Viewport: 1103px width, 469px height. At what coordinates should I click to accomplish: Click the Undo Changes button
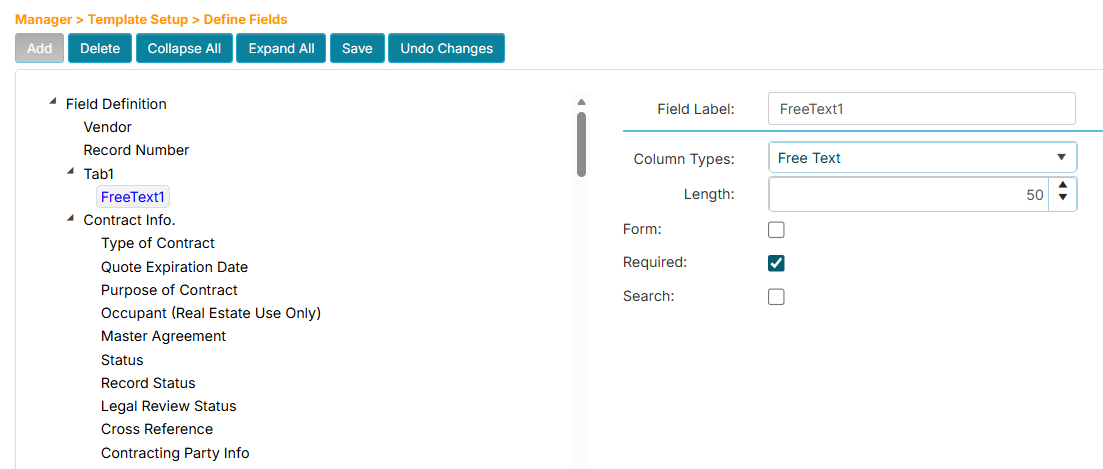pyautogui.click(x=446, y=48)
